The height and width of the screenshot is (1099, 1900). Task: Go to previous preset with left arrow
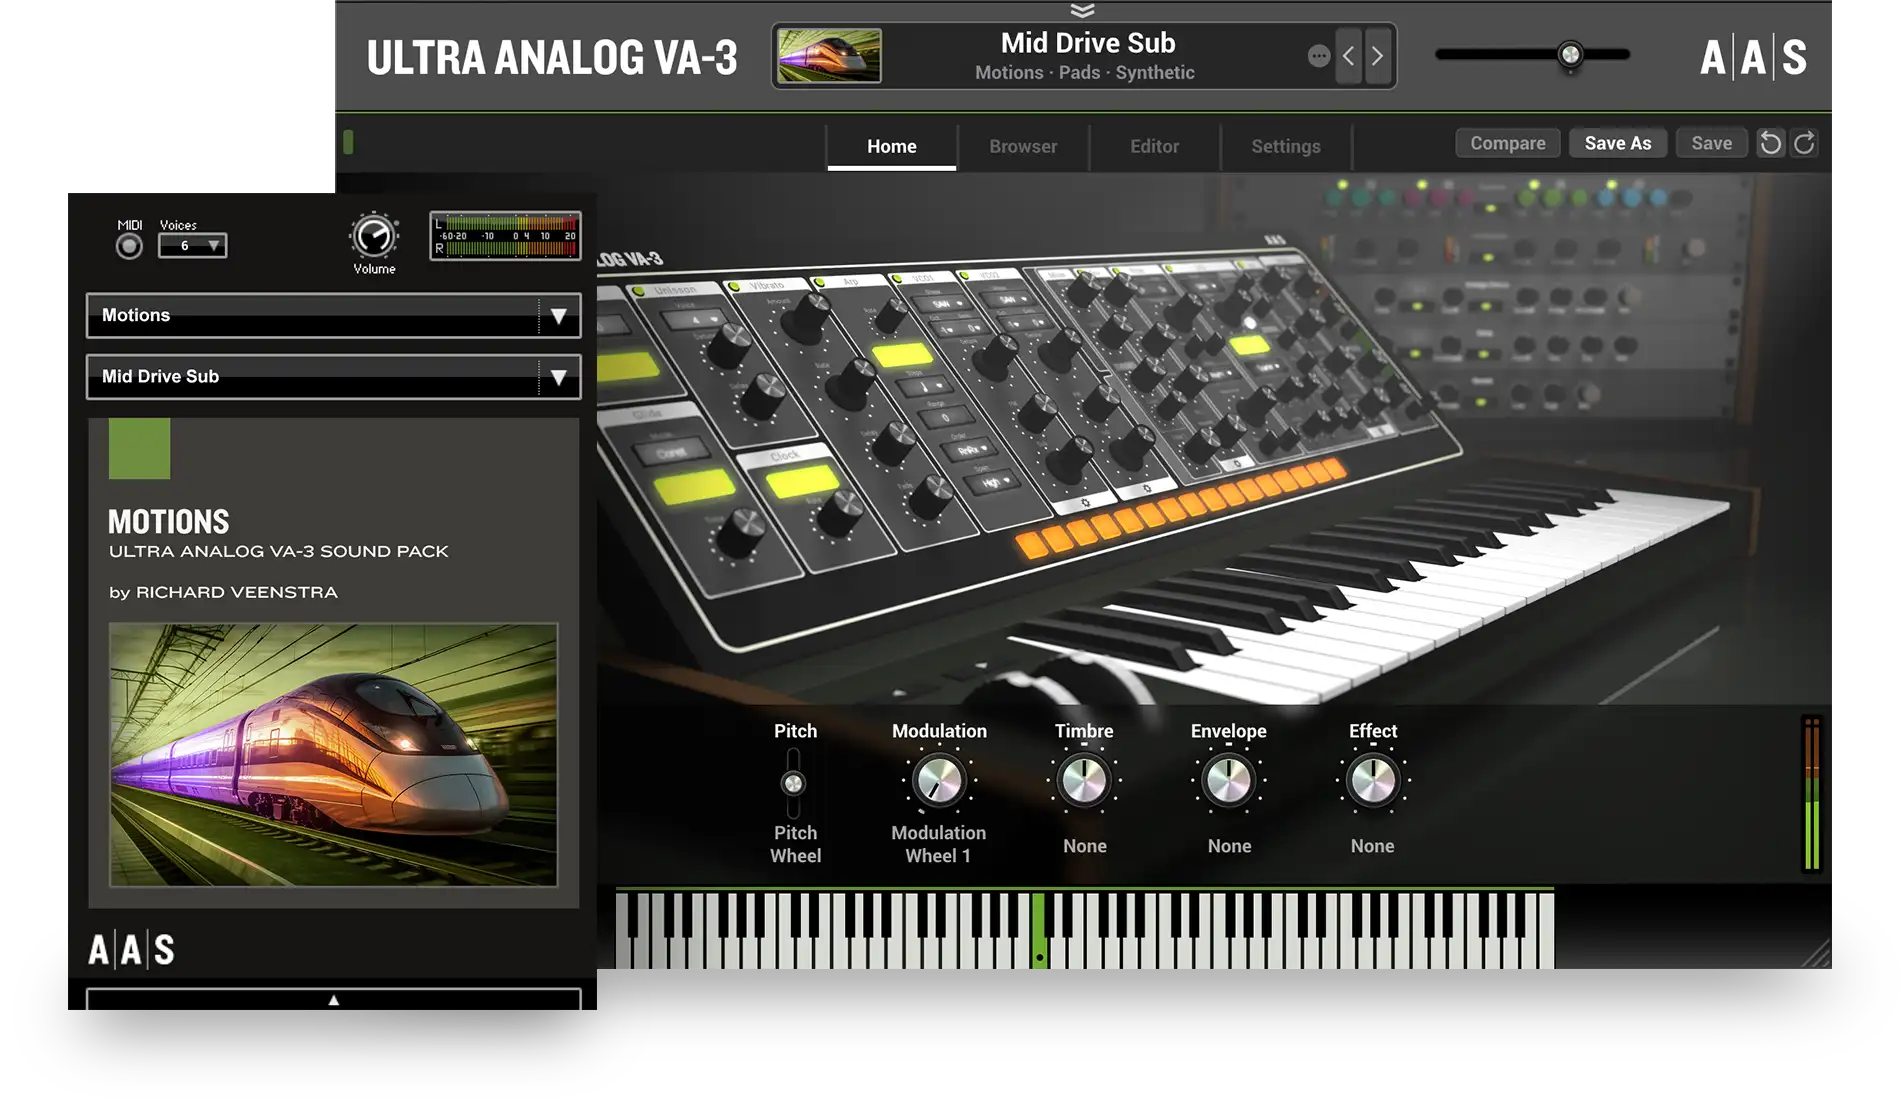1348,56
